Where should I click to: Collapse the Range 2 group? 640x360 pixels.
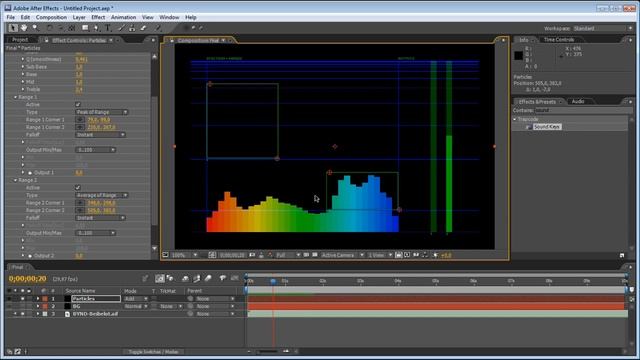tap(16, 180)
